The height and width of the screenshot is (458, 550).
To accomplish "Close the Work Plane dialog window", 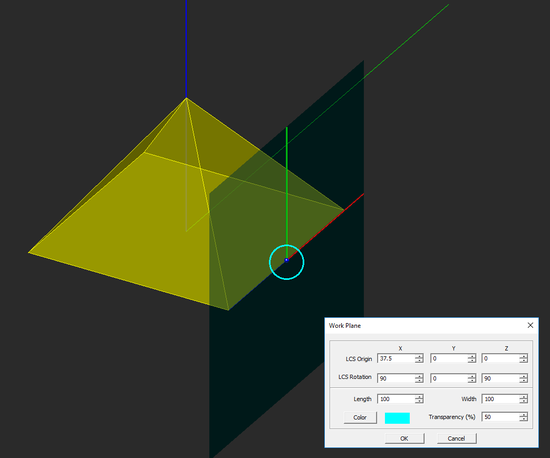I will [530, 325].
